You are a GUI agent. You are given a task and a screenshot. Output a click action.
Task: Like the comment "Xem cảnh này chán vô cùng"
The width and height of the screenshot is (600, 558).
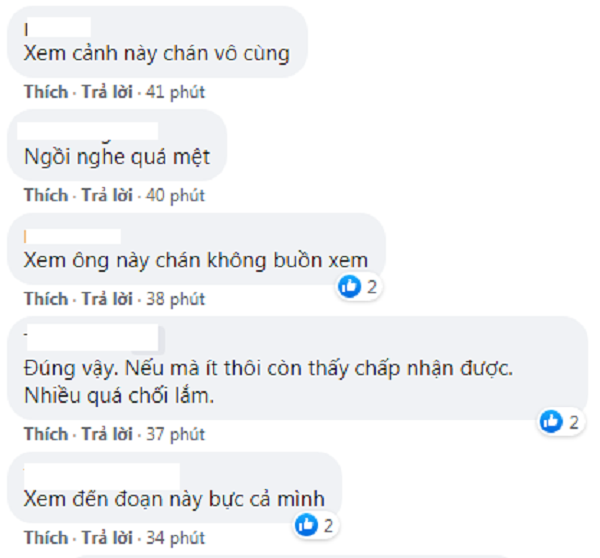tap(46, 92)
